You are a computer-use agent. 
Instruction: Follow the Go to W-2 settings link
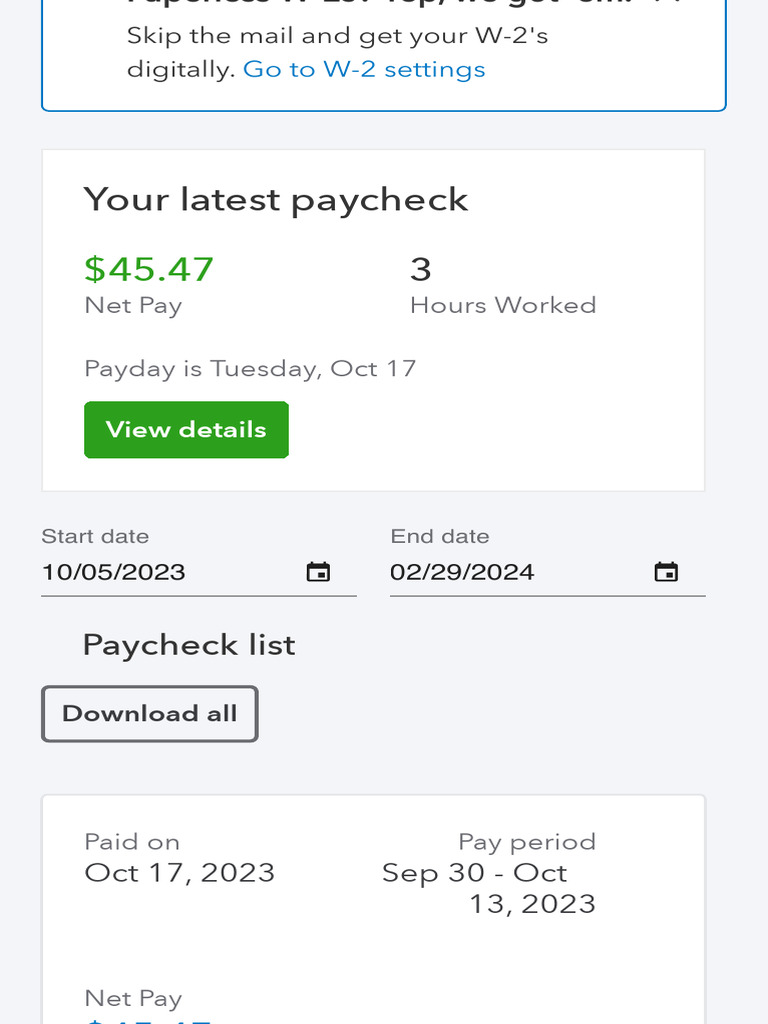click(x=364, y=69)
